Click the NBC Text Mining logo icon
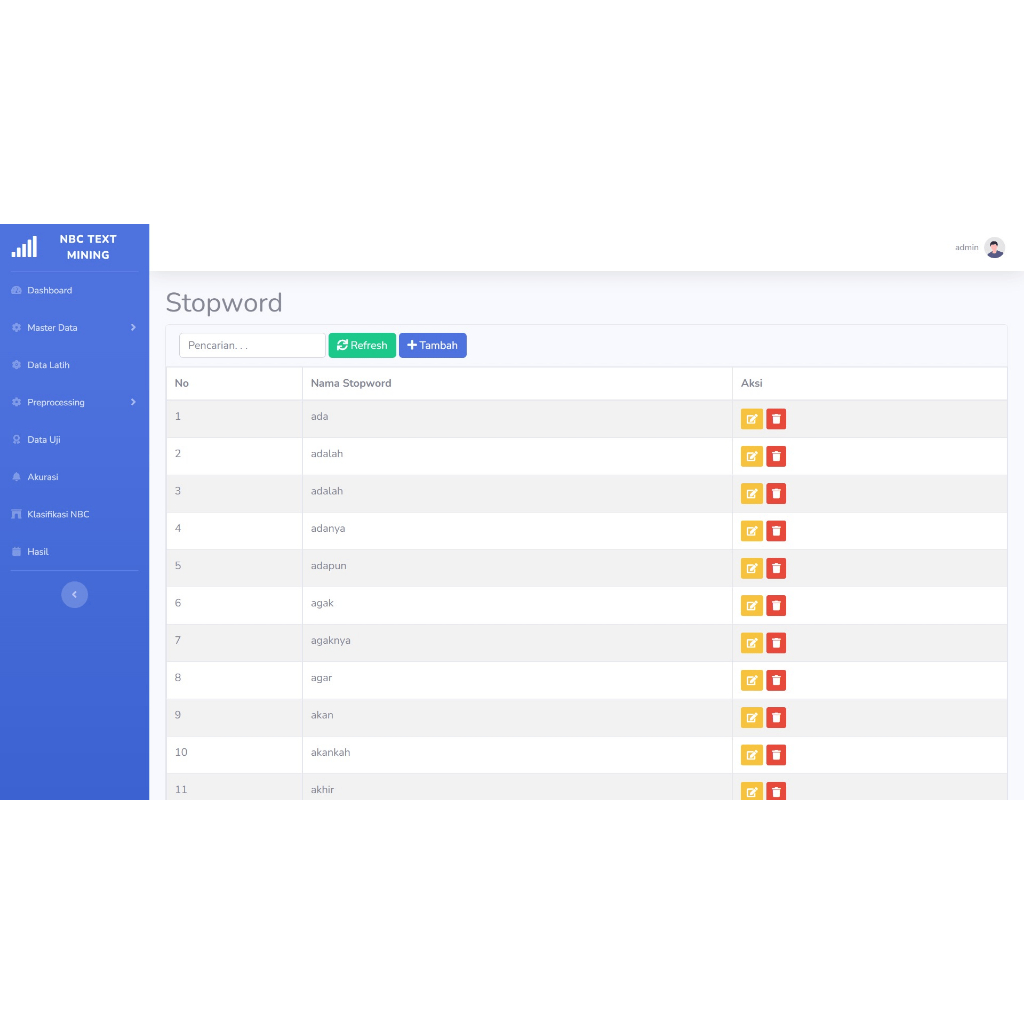This screenshot has width=1024, height=1024. [24, 247]
